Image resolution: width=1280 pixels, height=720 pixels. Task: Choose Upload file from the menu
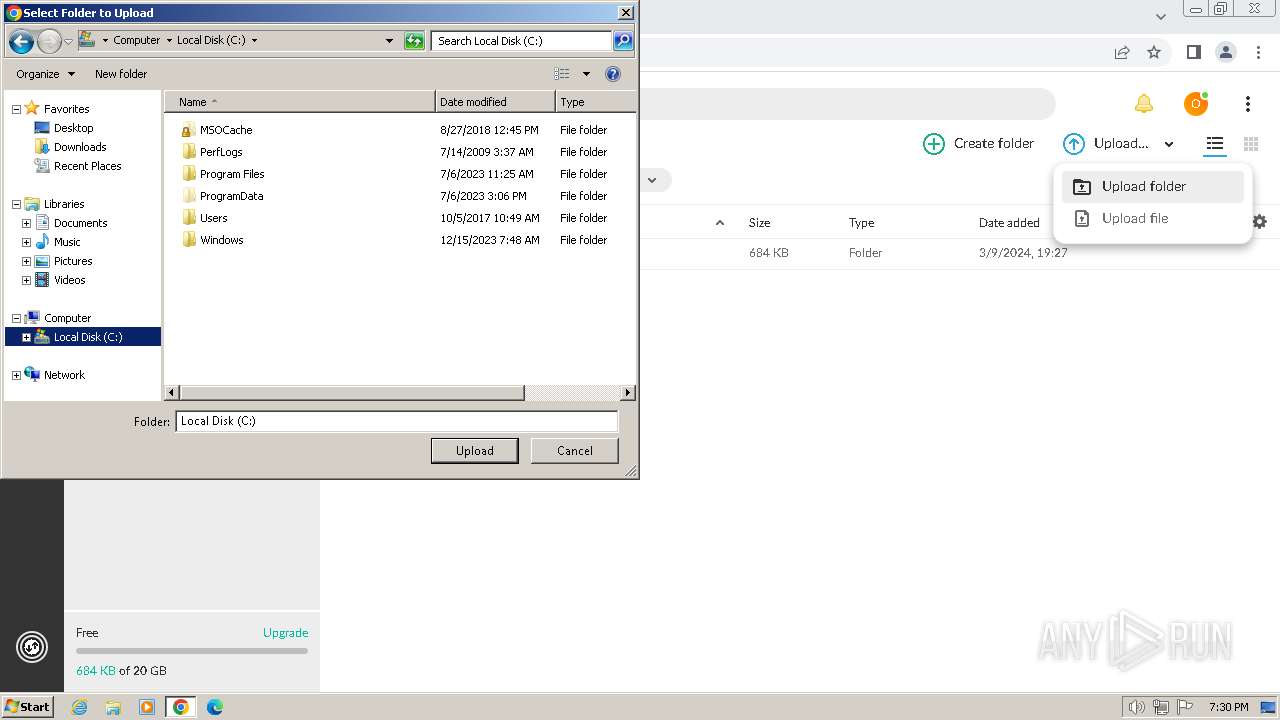pyautogui.click(x=1153, y=218)
